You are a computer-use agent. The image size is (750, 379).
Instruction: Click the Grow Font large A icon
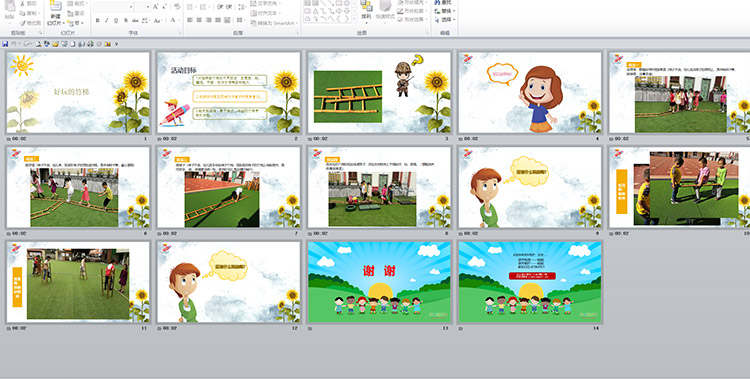155,7
